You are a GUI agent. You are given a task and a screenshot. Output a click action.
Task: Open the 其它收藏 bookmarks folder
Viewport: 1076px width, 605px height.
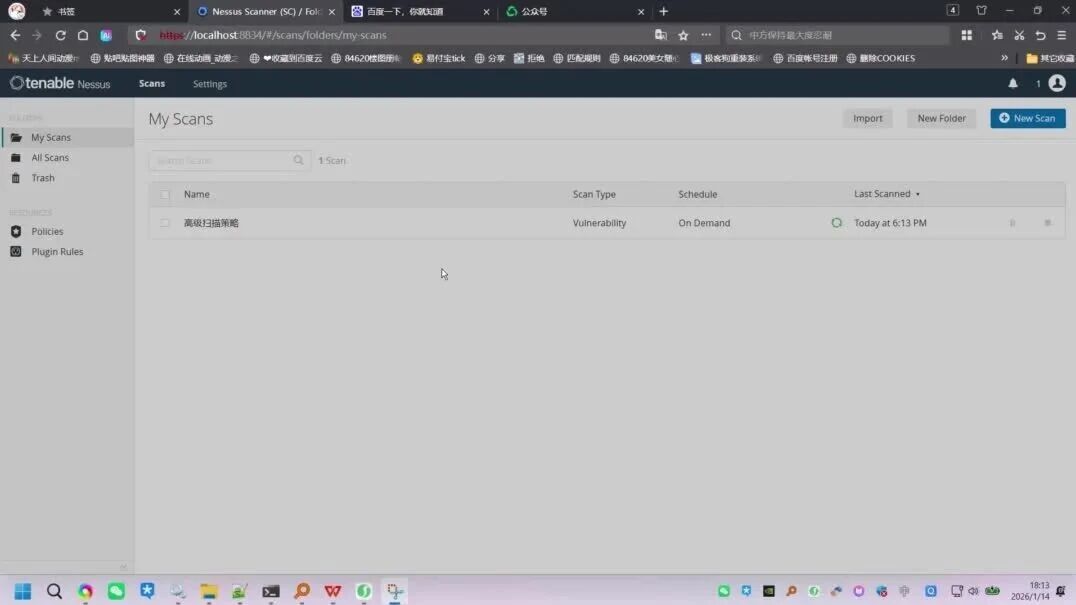pyautogui.click(x=1050, y=58)
